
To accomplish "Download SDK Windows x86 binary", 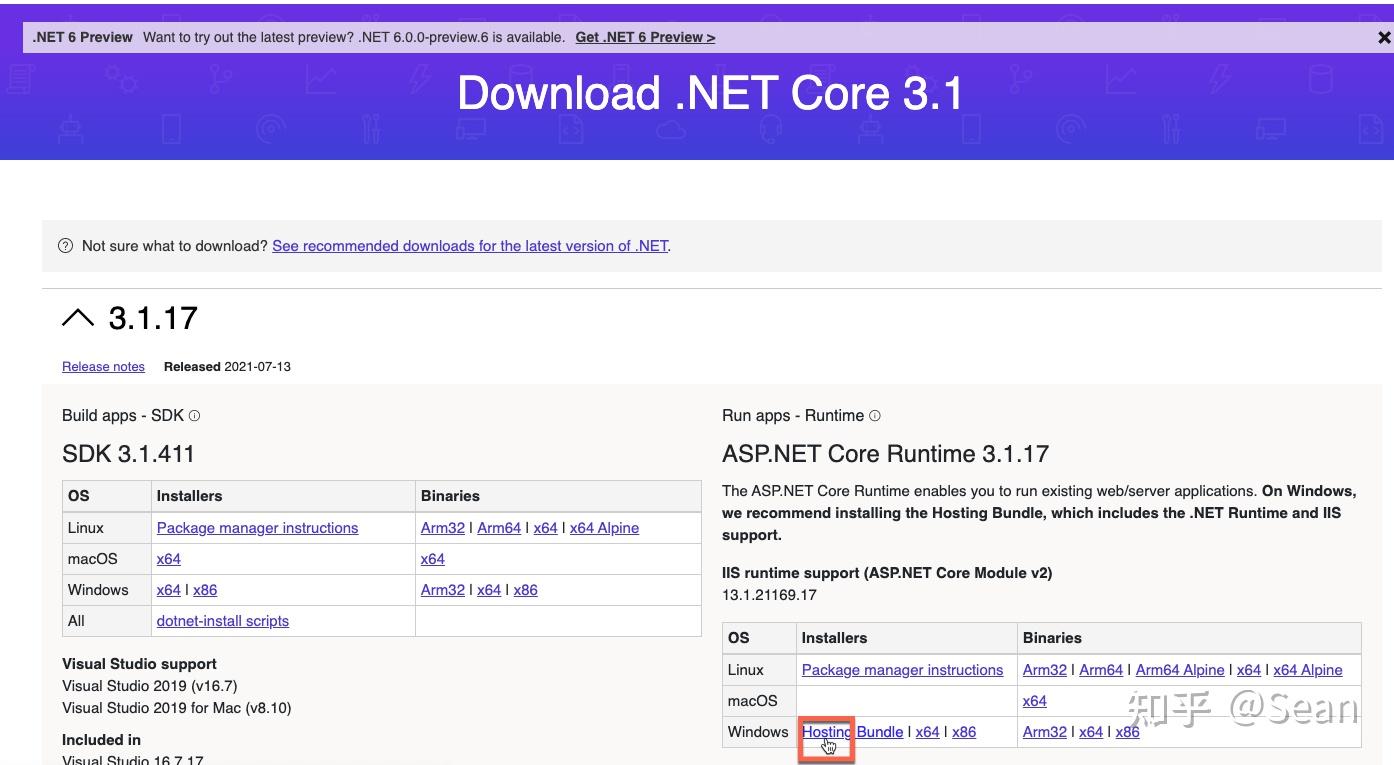I will pyautogui.click(x=525, y=590).
